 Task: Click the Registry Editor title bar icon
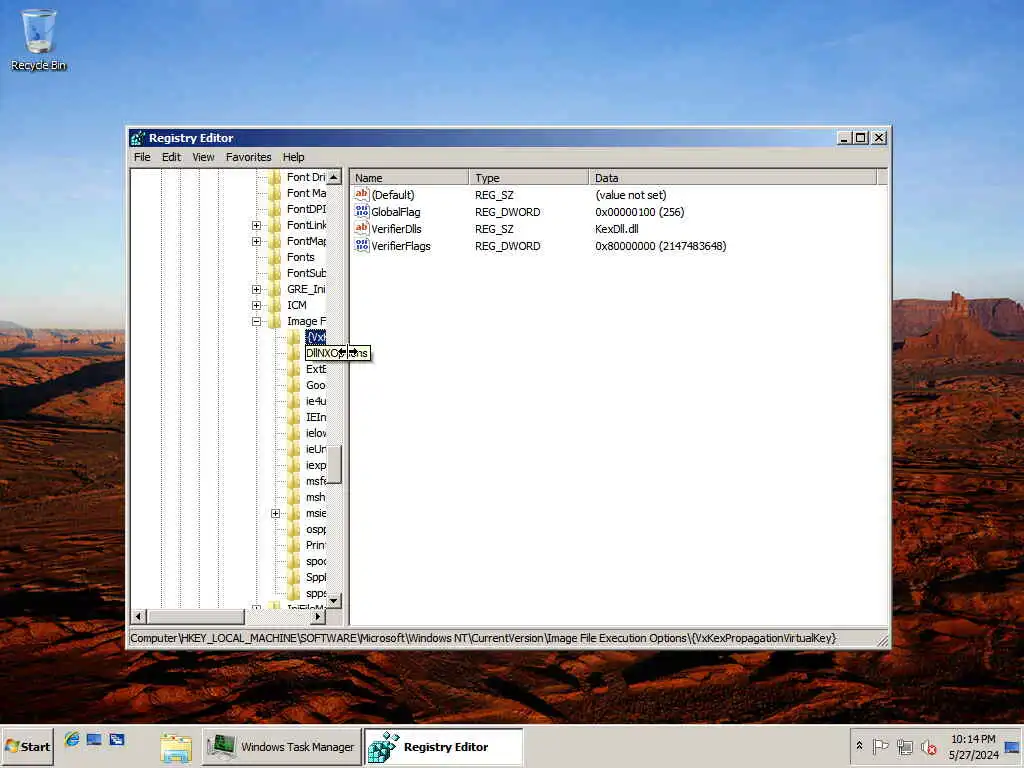(x=138, y=138)
